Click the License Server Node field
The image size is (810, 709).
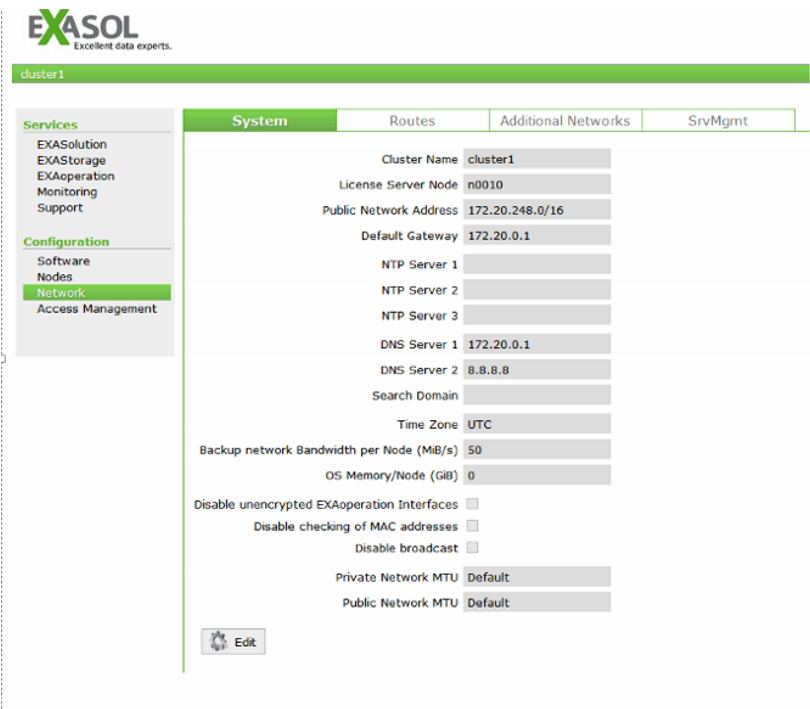537,184
